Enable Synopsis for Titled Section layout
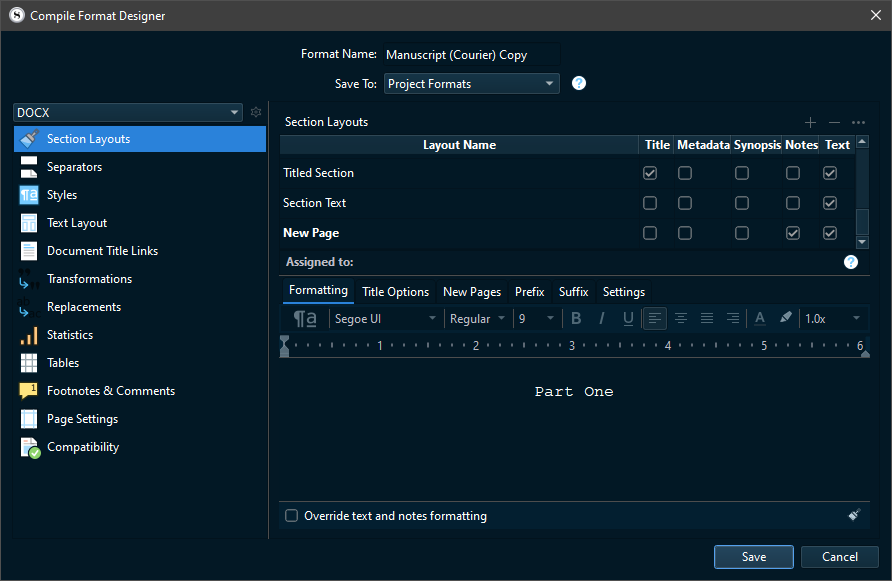This screenshot has width=892, height=581. pos(742,173)
